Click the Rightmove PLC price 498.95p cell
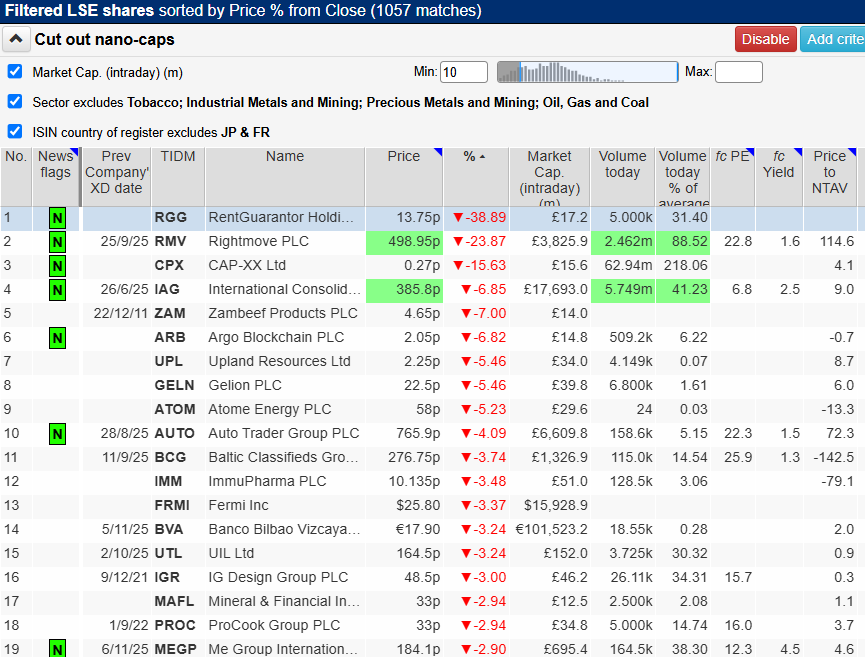Image resolution: width=865 pixels, height=657 pixels. (x=404, y=242)
